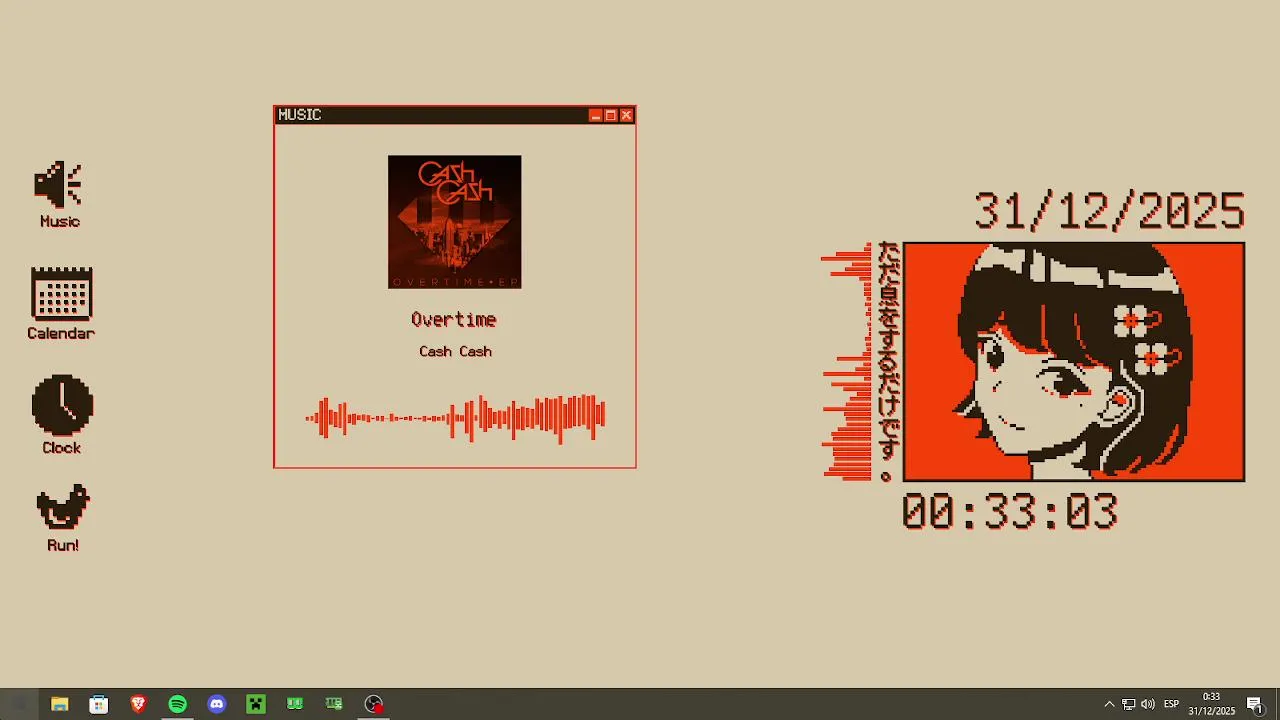The image size is (1280, 720).
Task: Close the MUSIC window
Action: click(627, 115)
